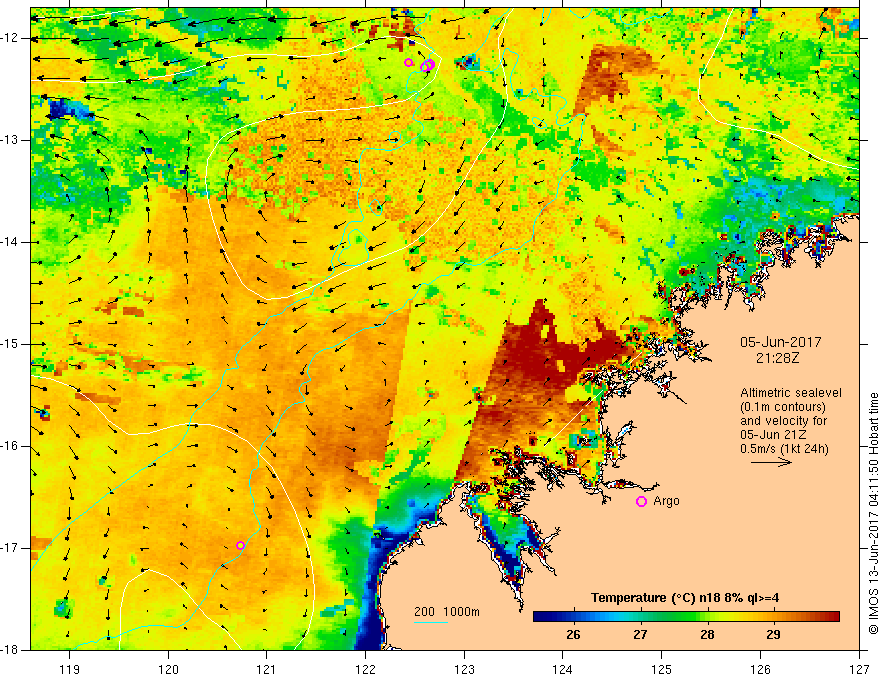Click the longitude axis label '127'
Screen dimensions: 880x680
(859, 669)
